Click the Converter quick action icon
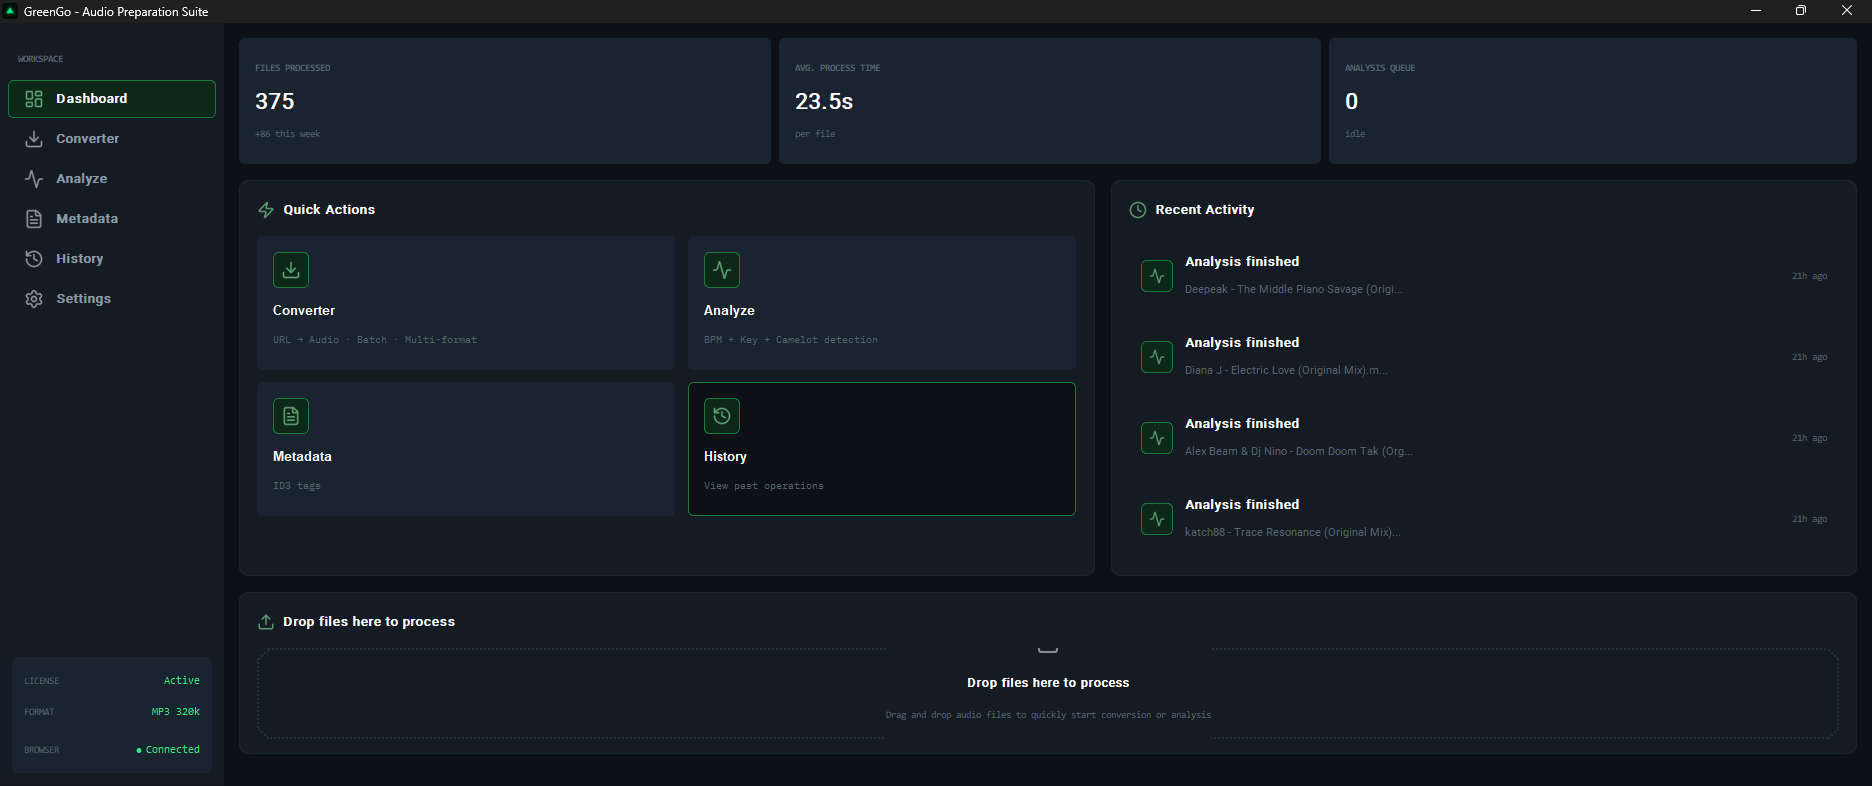This screenshot has height=786, width=1872. pyautogui.click(x=291, y=270)
